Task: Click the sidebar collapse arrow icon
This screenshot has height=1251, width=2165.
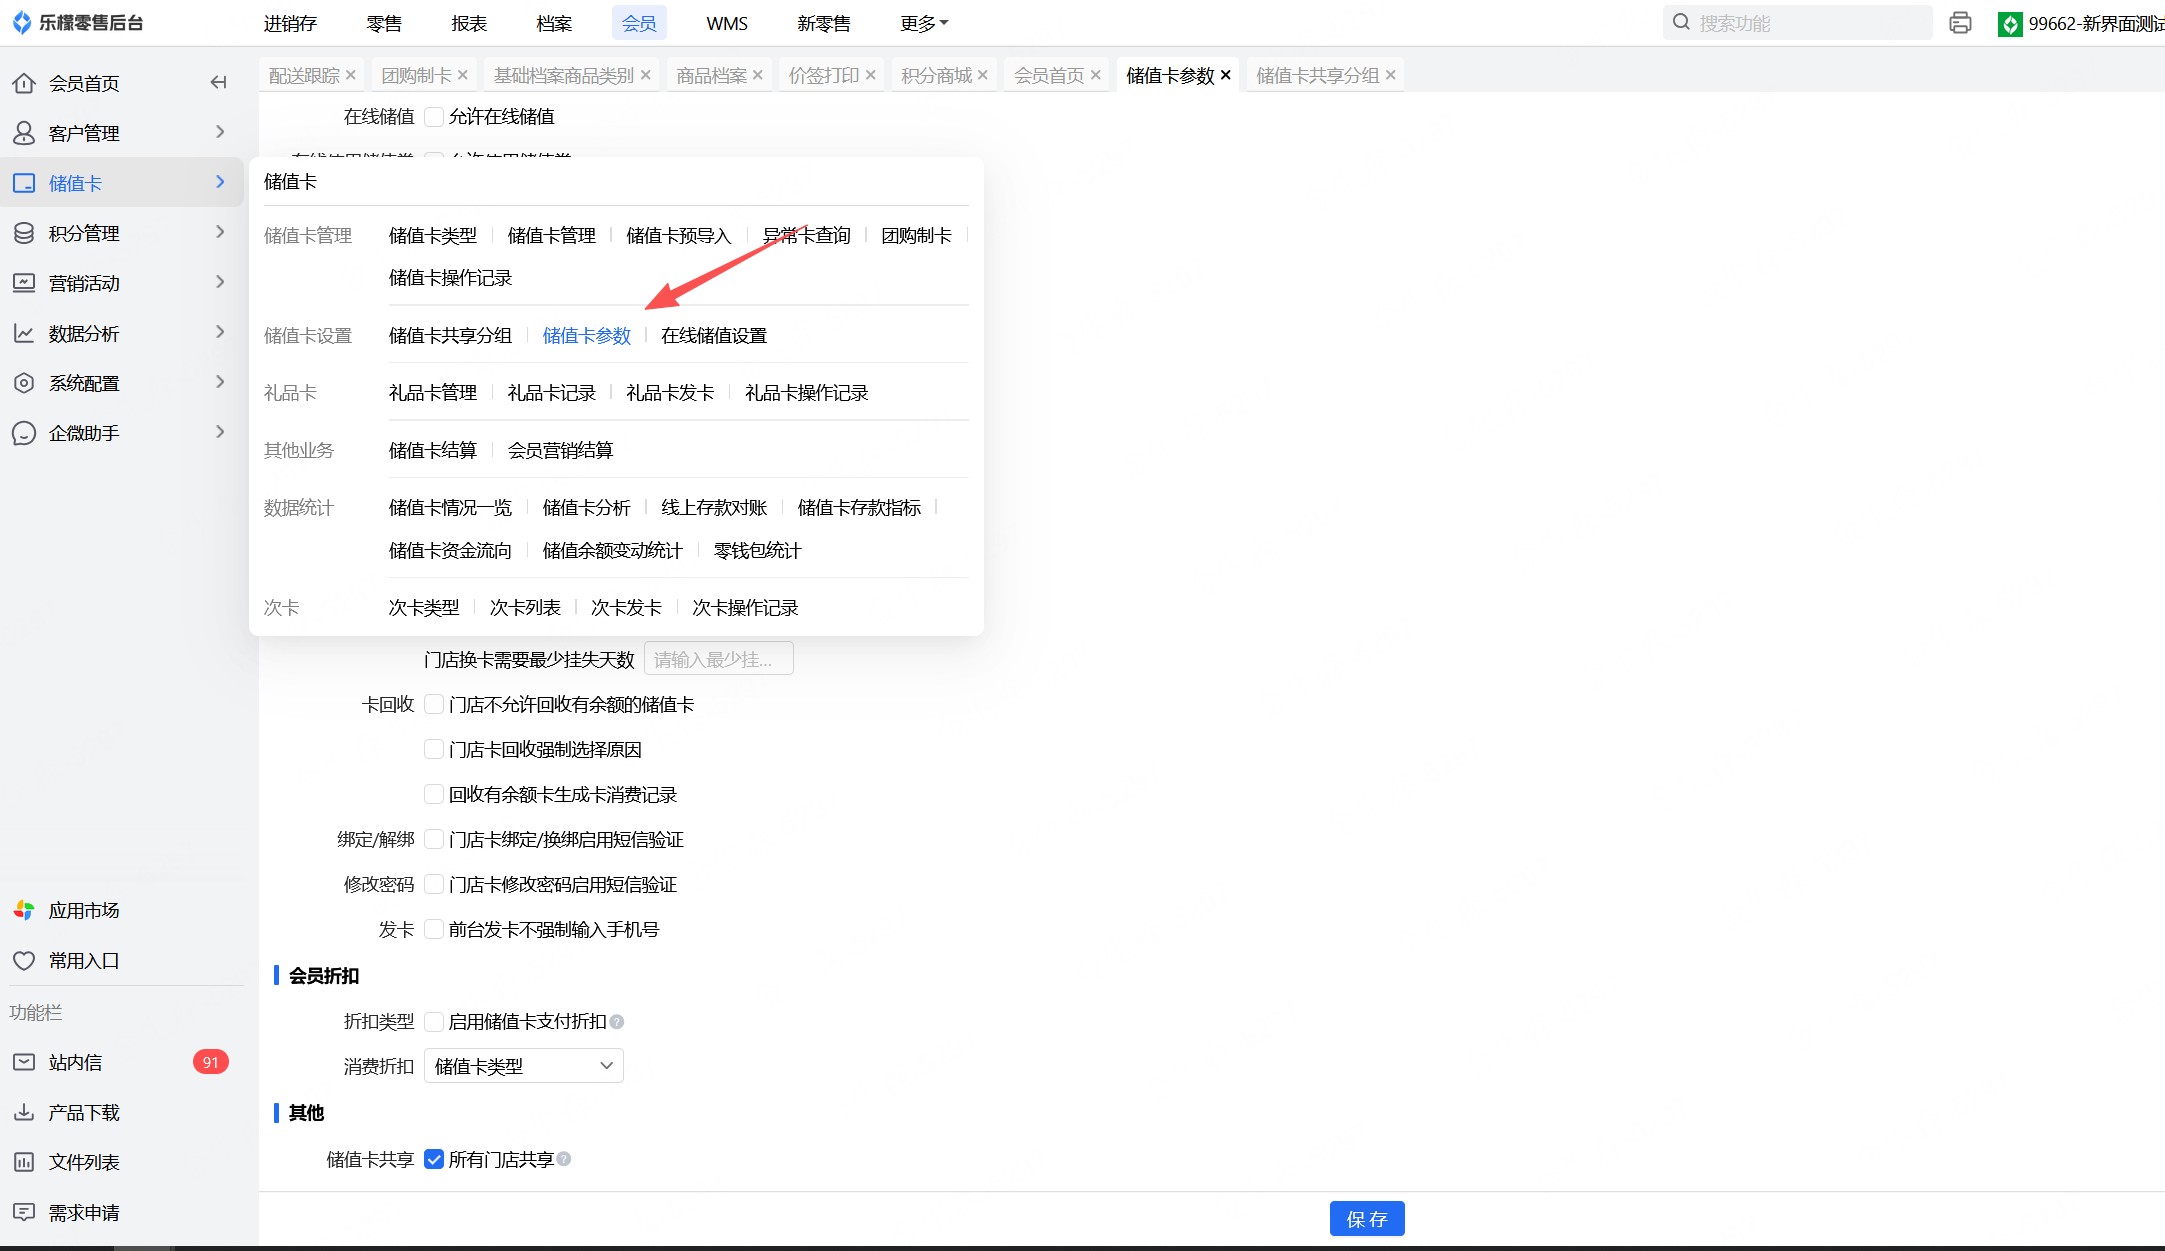Action: 218,83
